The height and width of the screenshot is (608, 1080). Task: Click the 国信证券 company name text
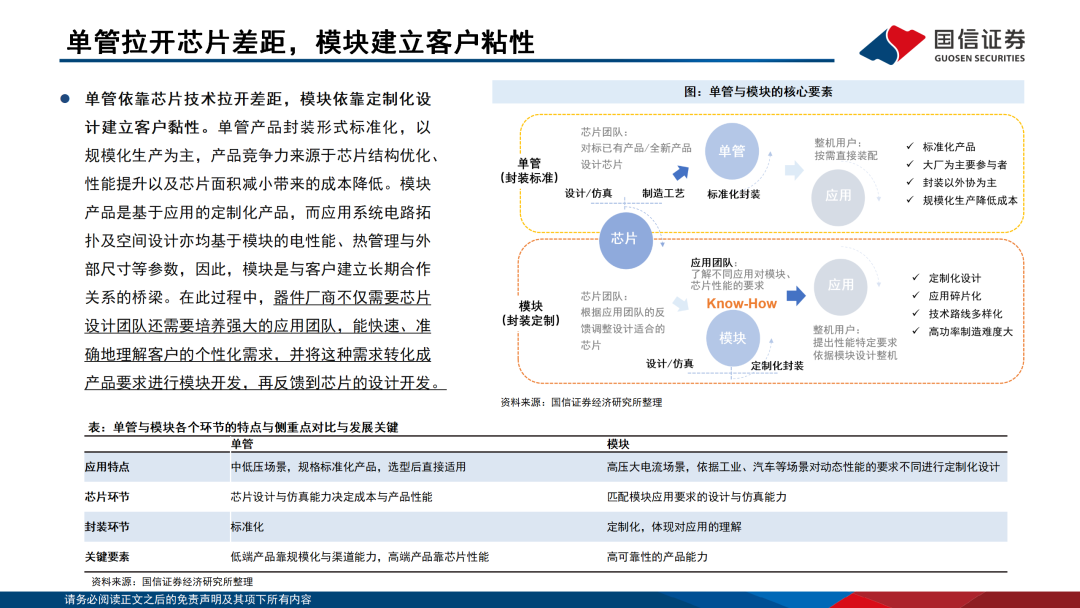click(979, 39)
